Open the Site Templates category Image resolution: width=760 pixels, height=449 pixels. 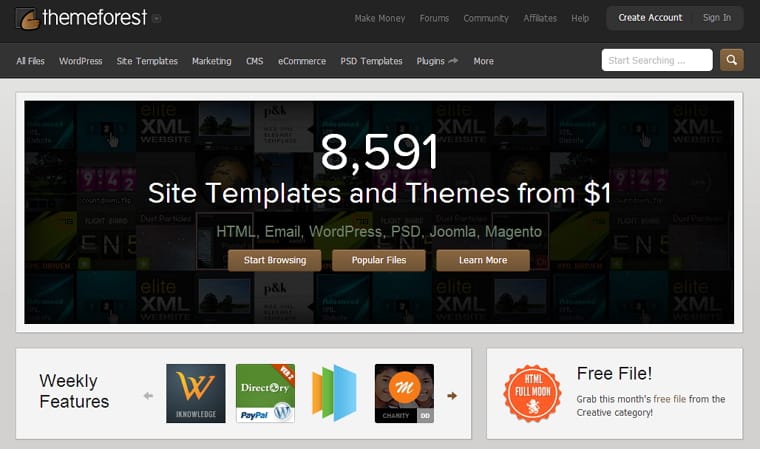(147, 61)
